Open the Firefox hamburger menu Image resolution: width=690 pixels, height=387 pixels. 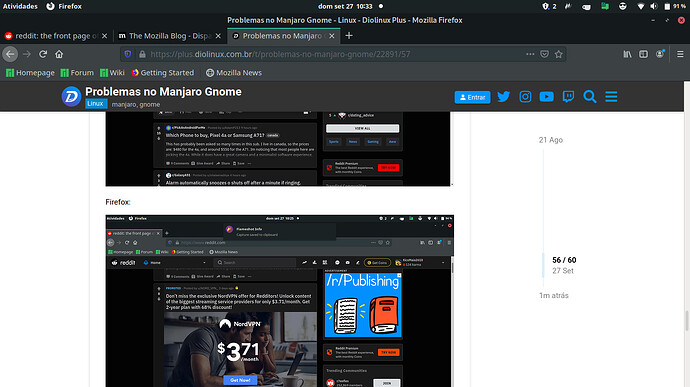point(680,54)
